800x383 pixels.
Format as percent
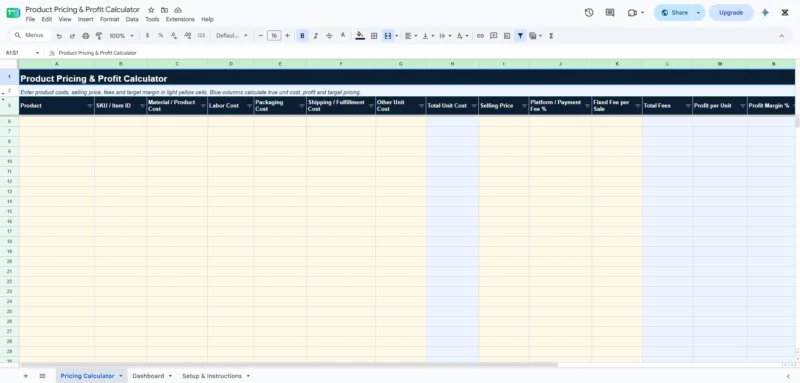pyautogui.click(x=161, y=36)
